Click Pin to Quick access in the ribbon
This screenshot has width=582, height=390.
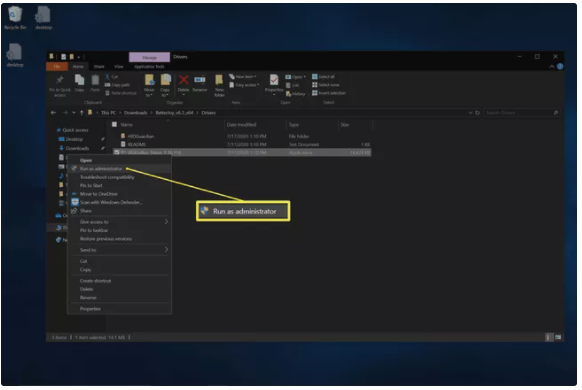60,86
